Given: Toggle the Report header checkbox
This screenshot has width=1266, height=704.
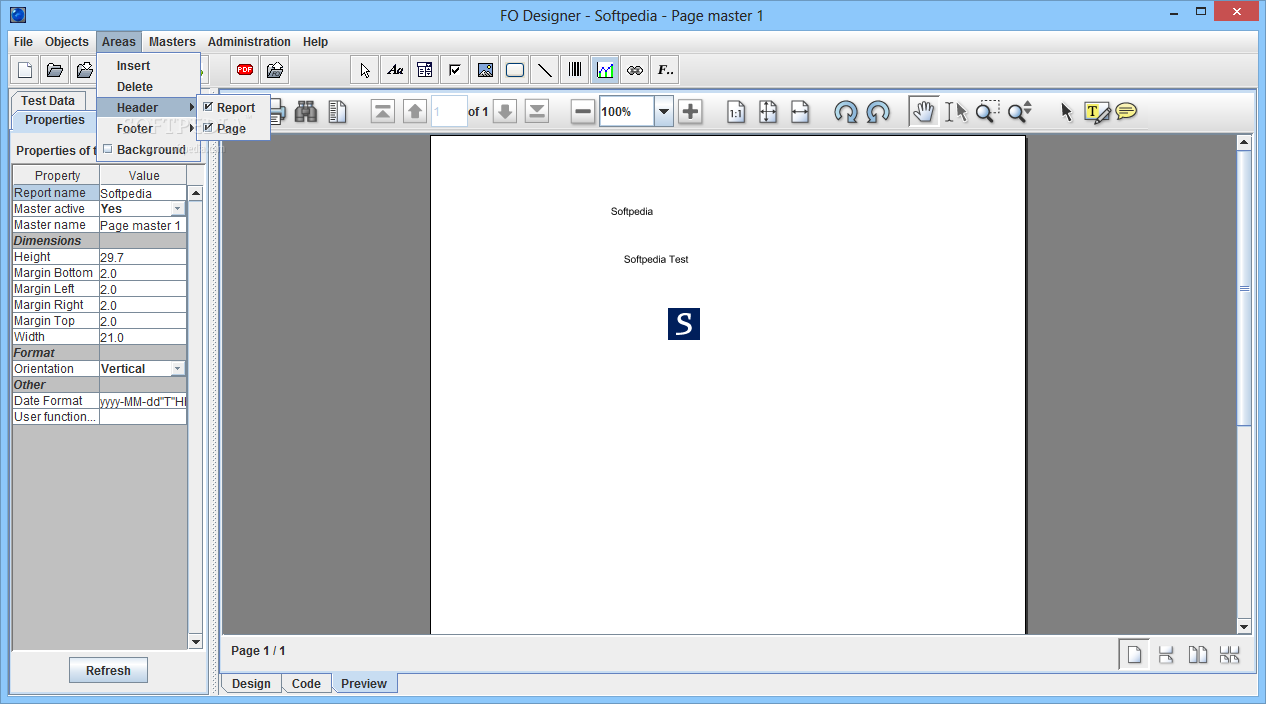Looking at the screenshot, I should pyautogui.click(x=208, y=107).
